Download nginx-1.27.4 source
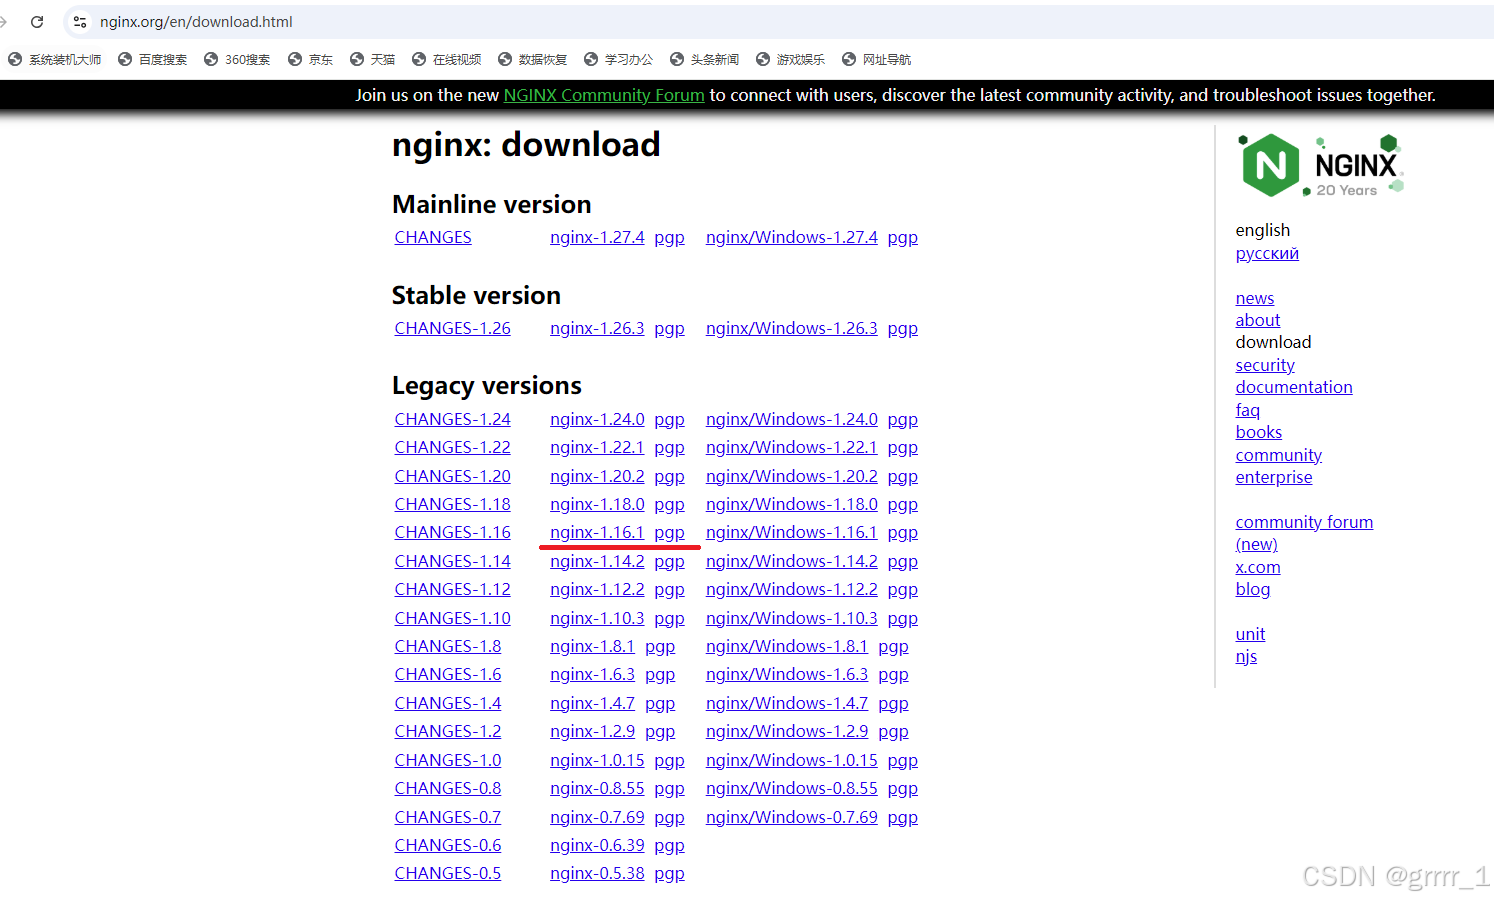Image resolution: width=1494 pixels, height=902 pixels. [597, 237]
